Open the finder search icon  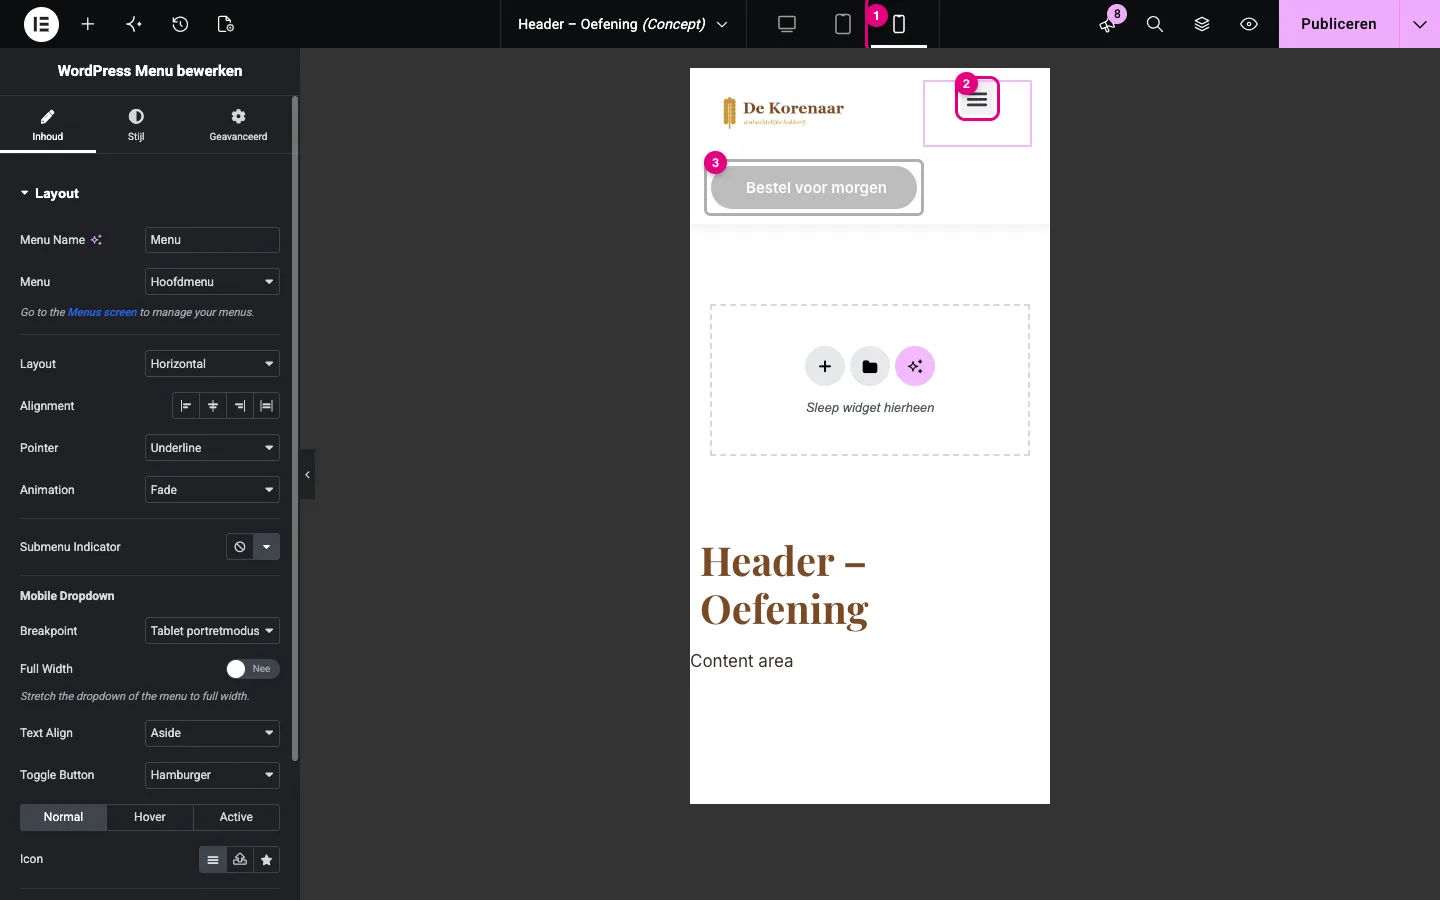[1155, 24]
